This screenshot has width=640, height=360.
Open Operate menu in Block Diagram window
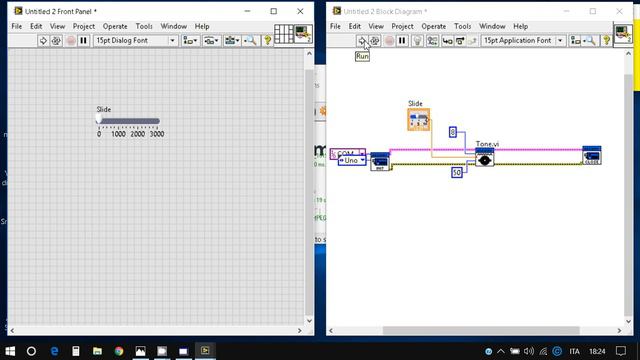click(433, 26)
